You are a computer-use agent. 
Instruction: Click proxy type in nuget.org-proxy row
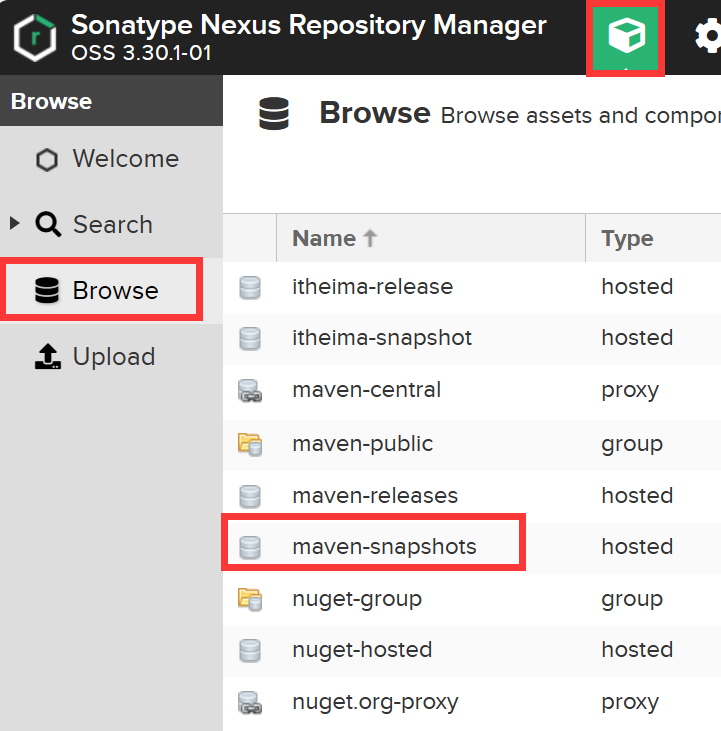(630, 703)
